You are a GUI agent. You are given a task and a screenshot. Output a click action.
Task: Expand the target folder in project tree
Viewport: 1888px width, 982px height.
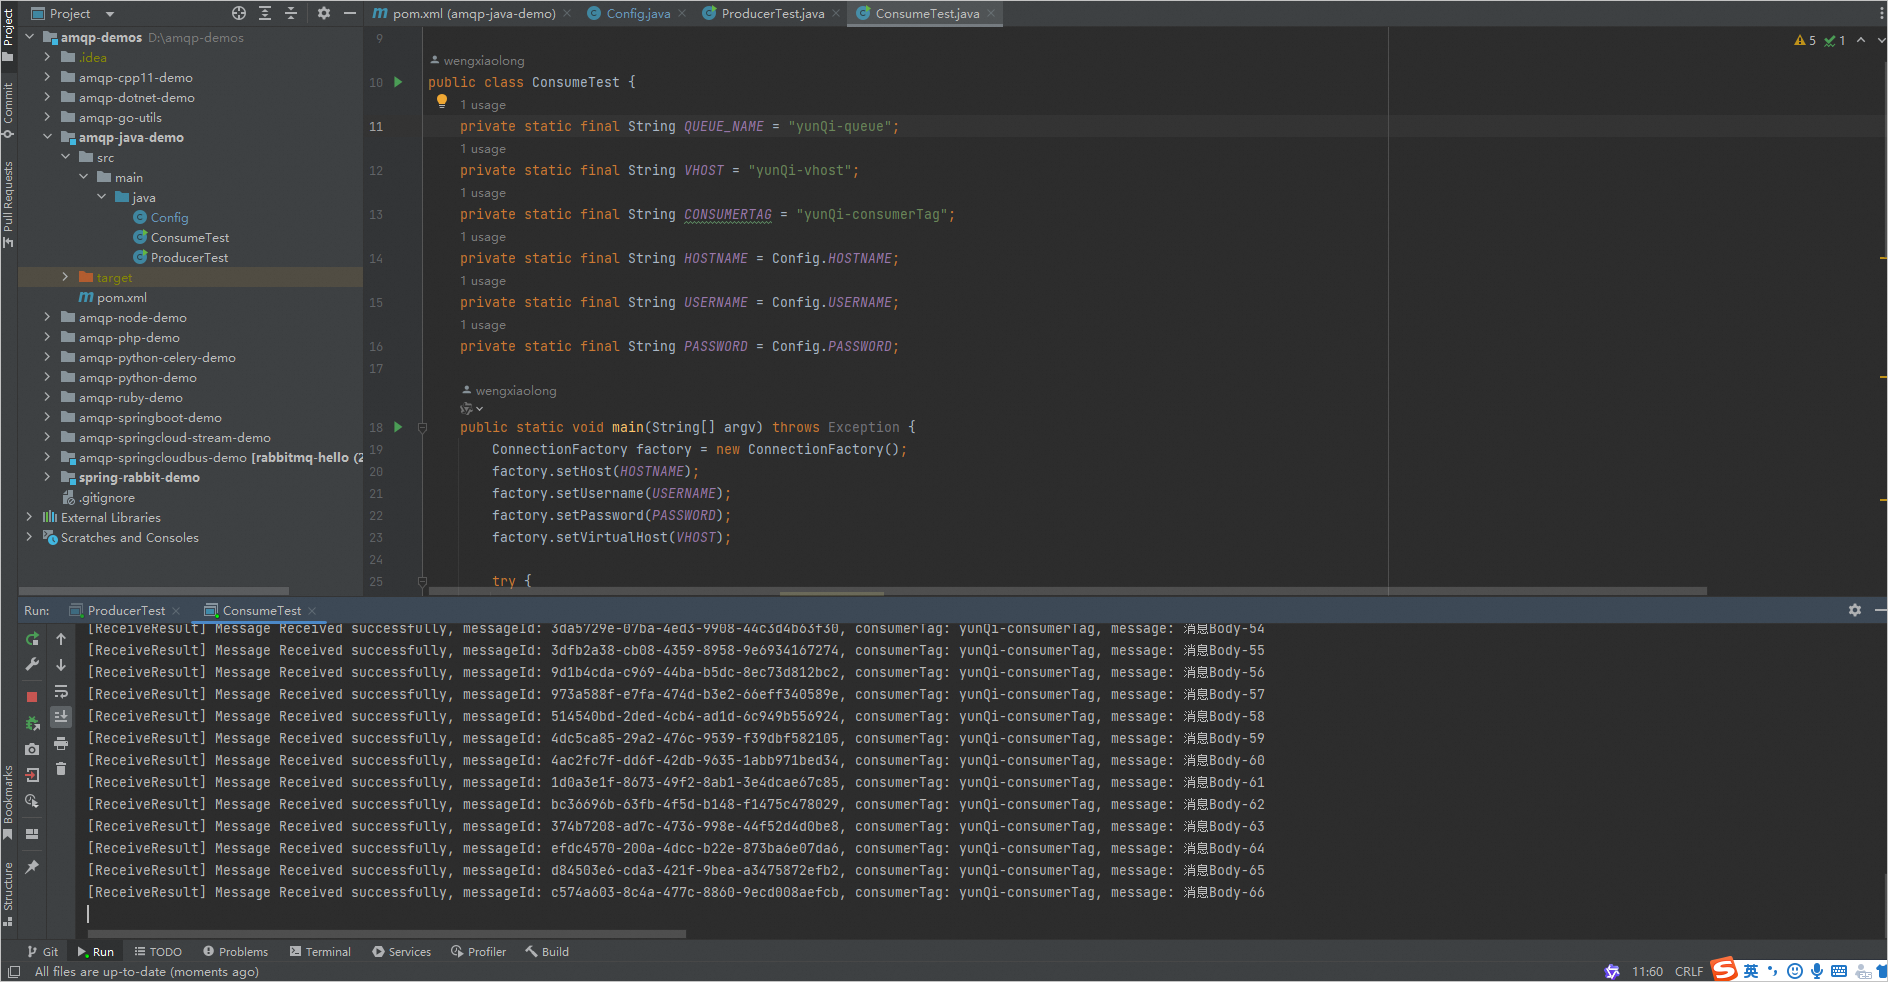point(66,277)
